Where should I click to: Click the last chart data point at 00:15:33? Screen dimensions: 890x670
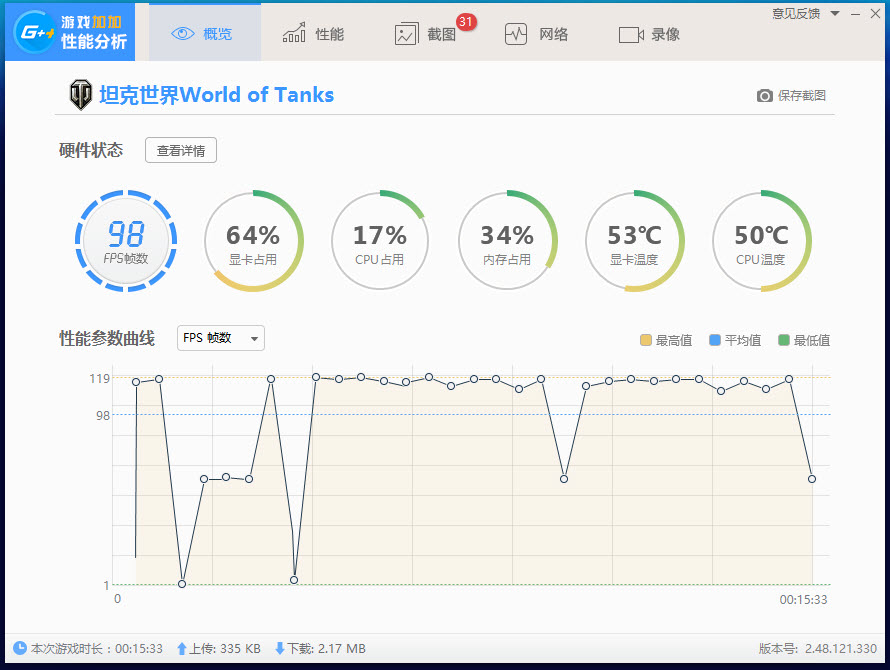pyautogui.click(x=812, y=479)
